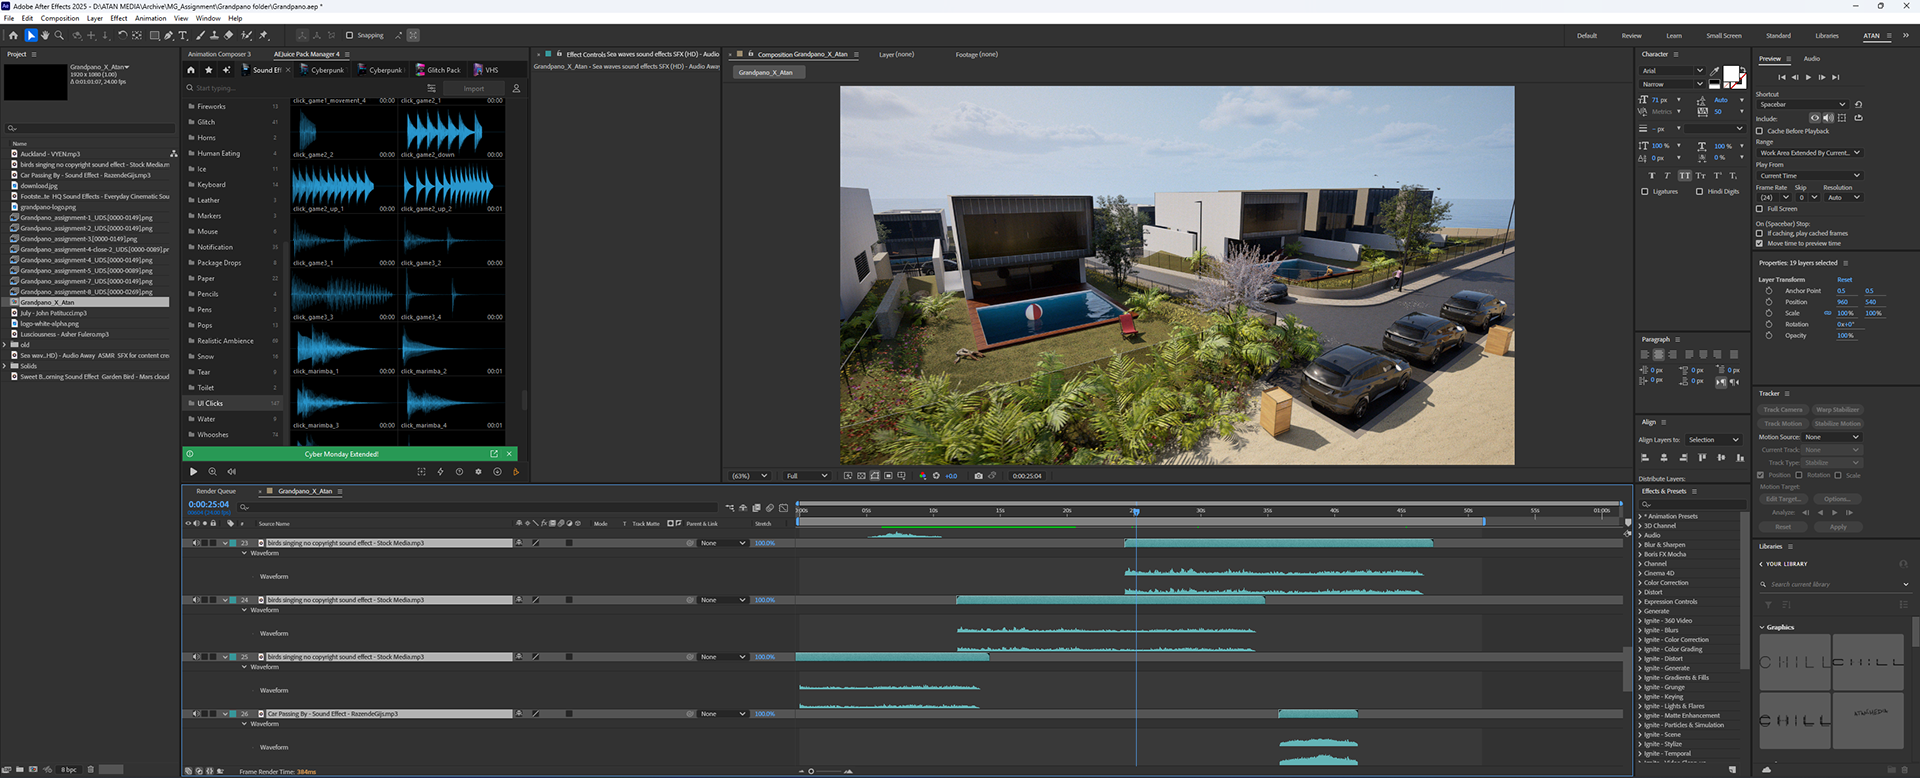Image resolution: width=1920 pixels, height=778 pixels.
Task: Open the Spacebar shortcut dropdown
Action: [1803, 104]
